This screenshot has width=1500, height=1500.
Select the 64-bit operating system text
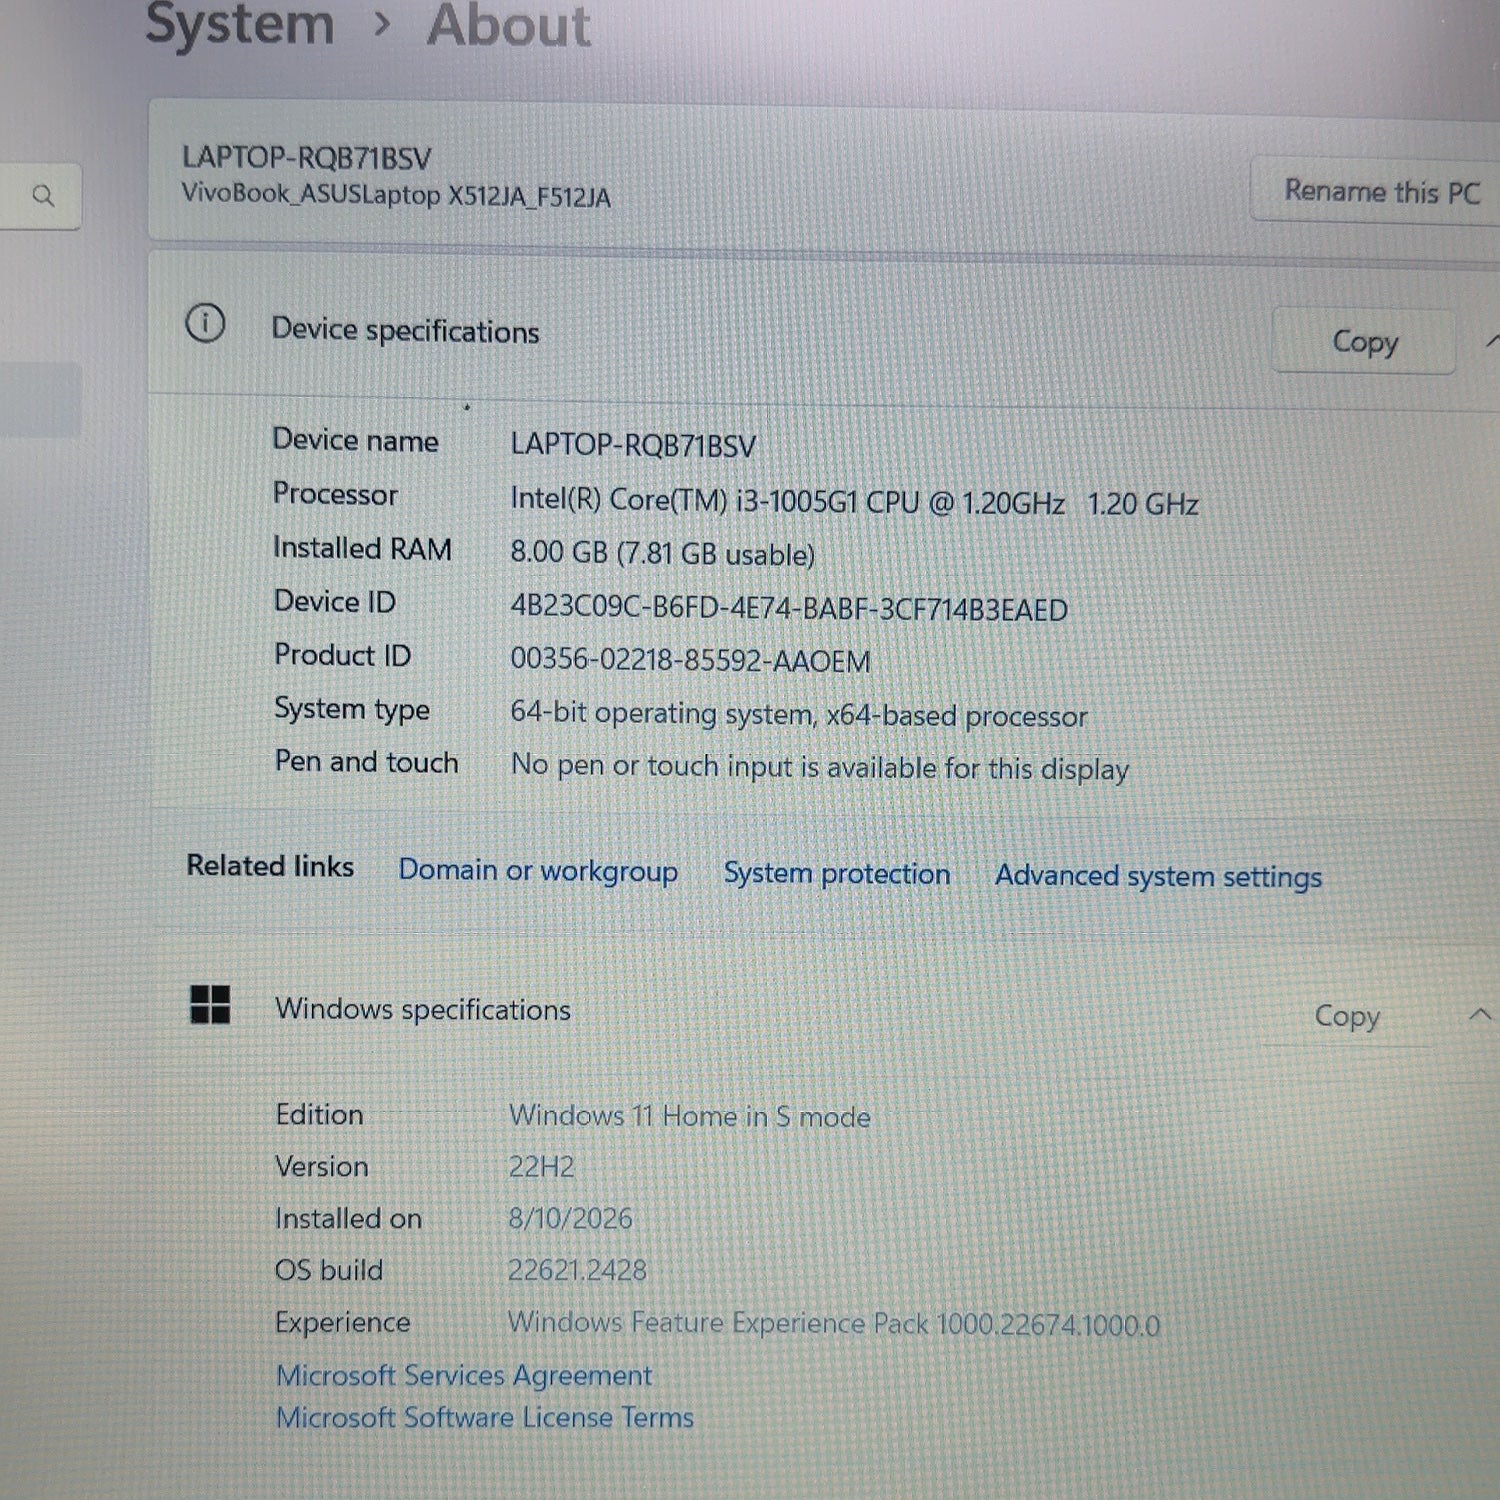coord(798,715)
